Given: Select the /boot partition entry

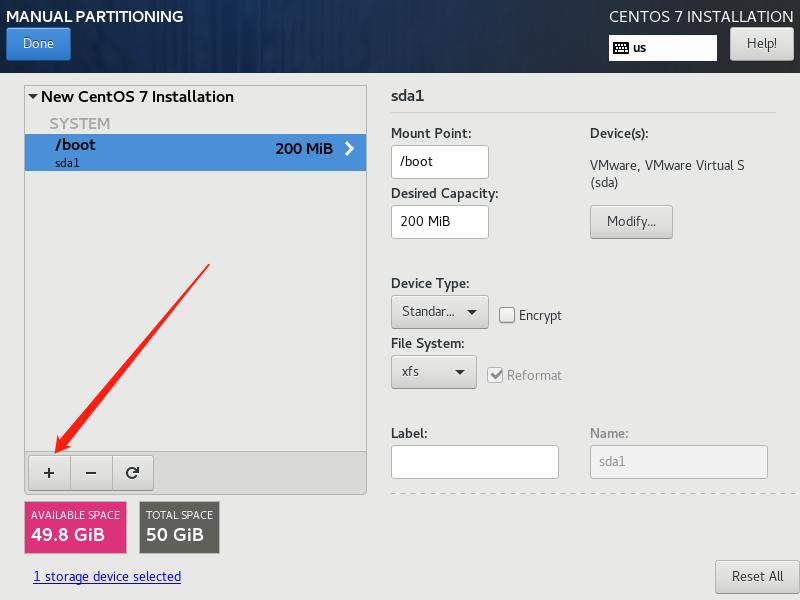Looking at the screenshot, I should (180, 151).
